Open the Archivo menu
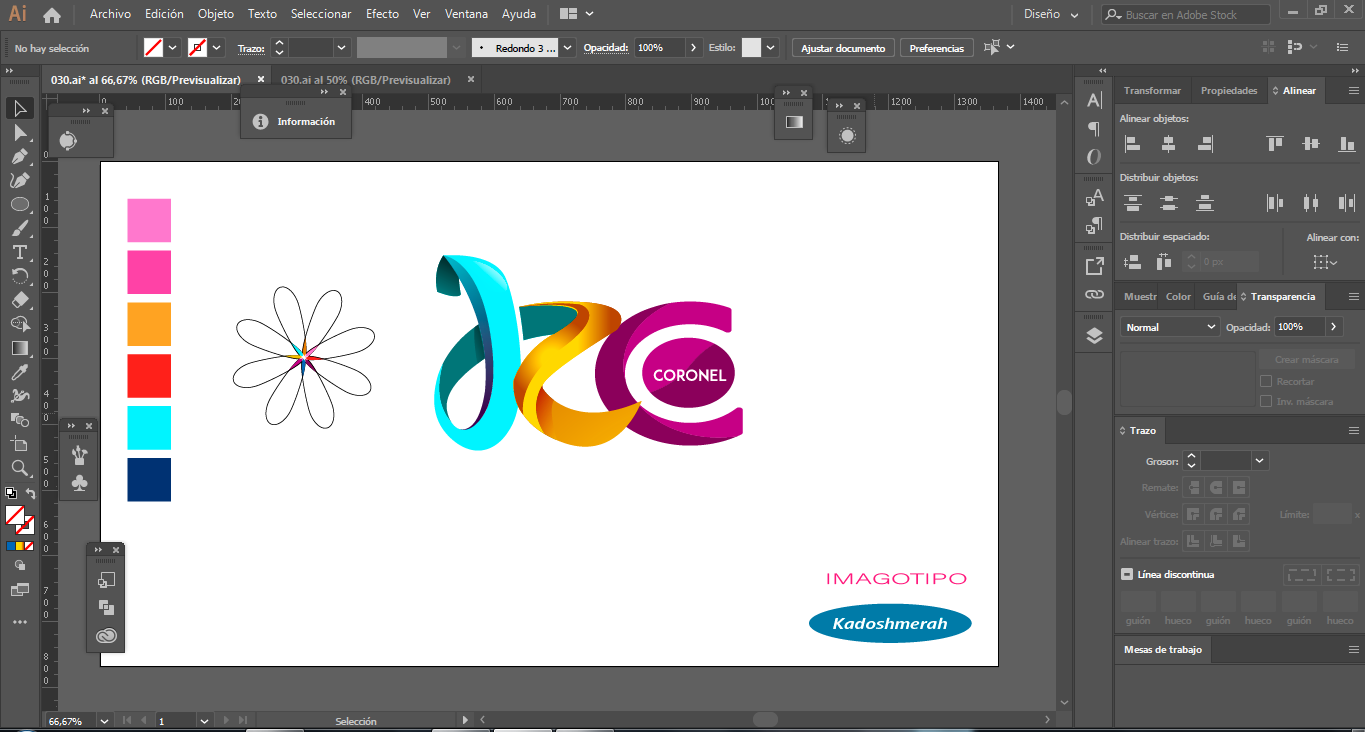The height and width of the screenshot is (732, 1365). (x=110, y=14)
